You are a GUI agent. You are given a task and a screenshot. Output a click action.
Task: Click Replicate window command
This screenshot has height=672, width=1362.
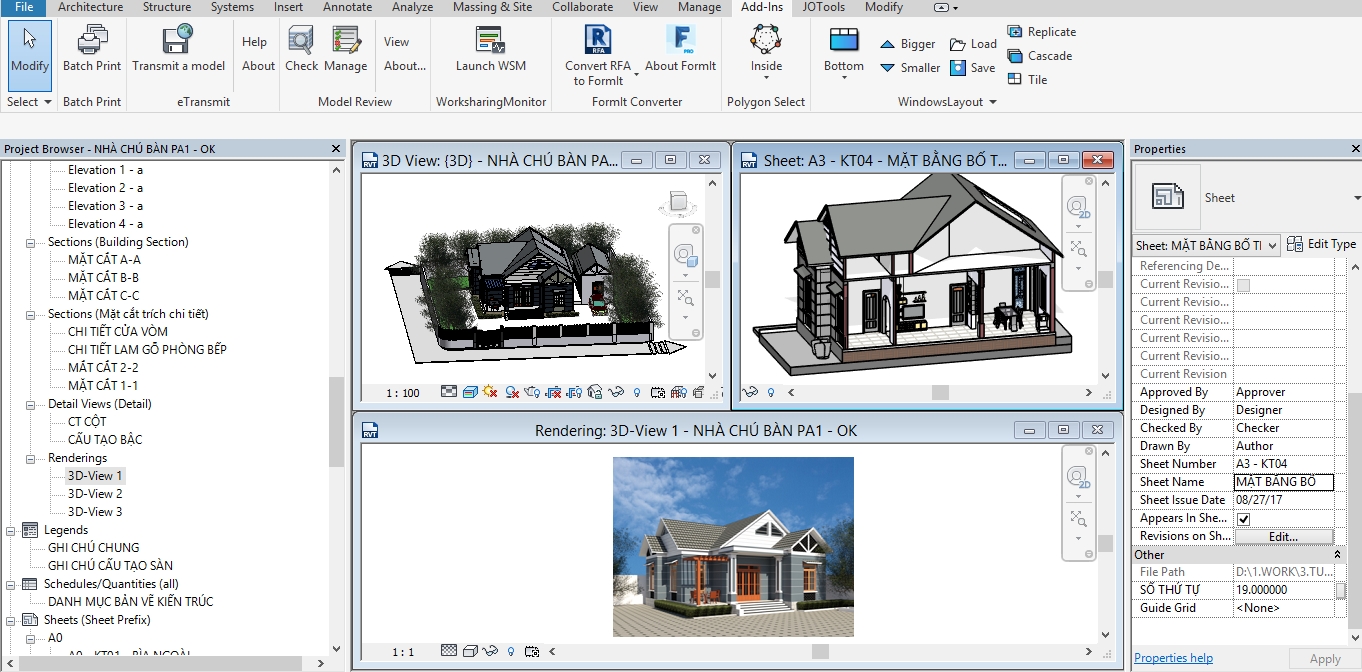1041,32
